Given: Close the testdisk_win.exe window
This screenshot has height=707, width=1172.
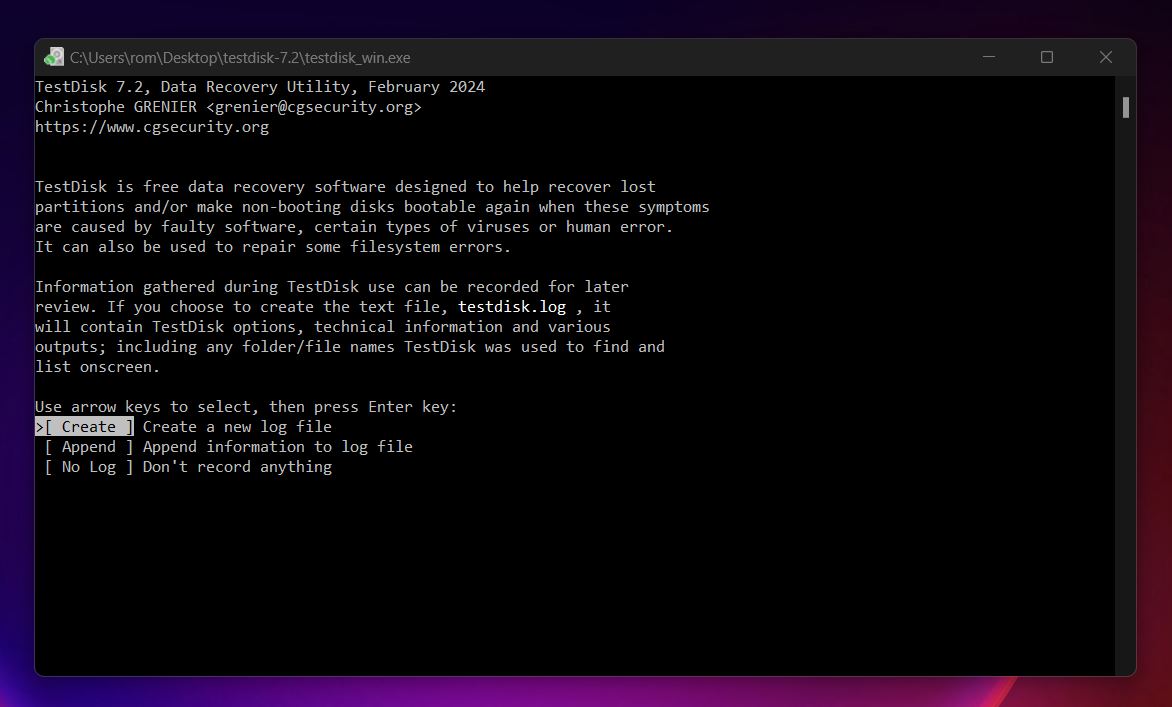Looking at the screenshot, I should [1106, 58].
